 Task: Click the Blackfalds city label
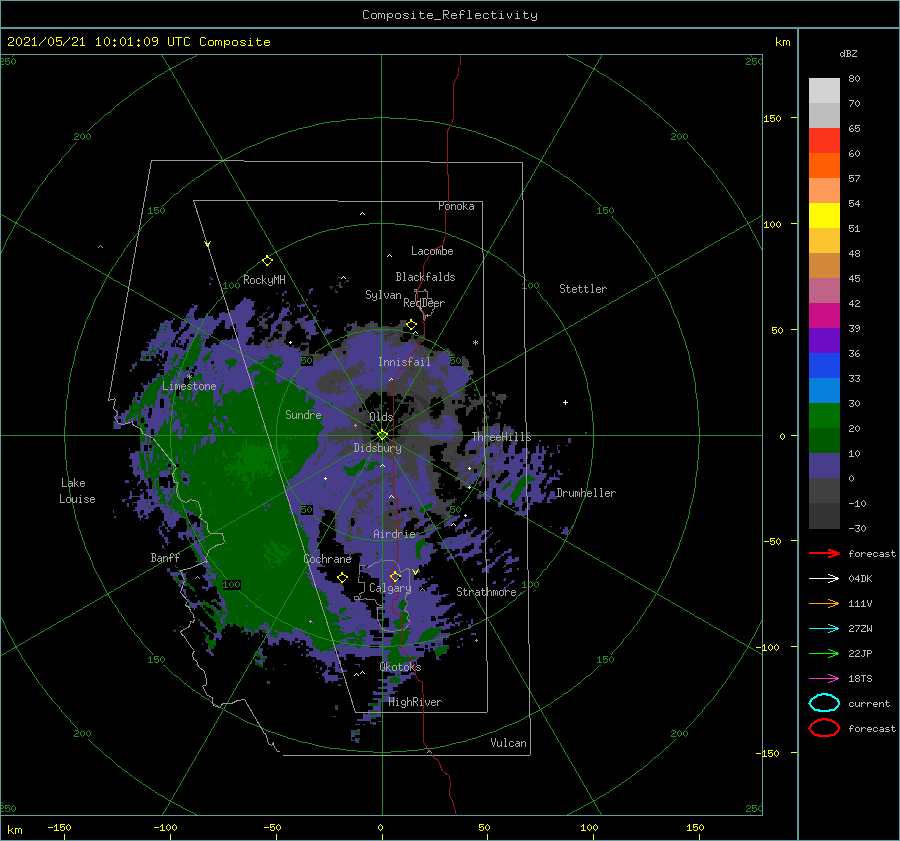tap(425, 277)
